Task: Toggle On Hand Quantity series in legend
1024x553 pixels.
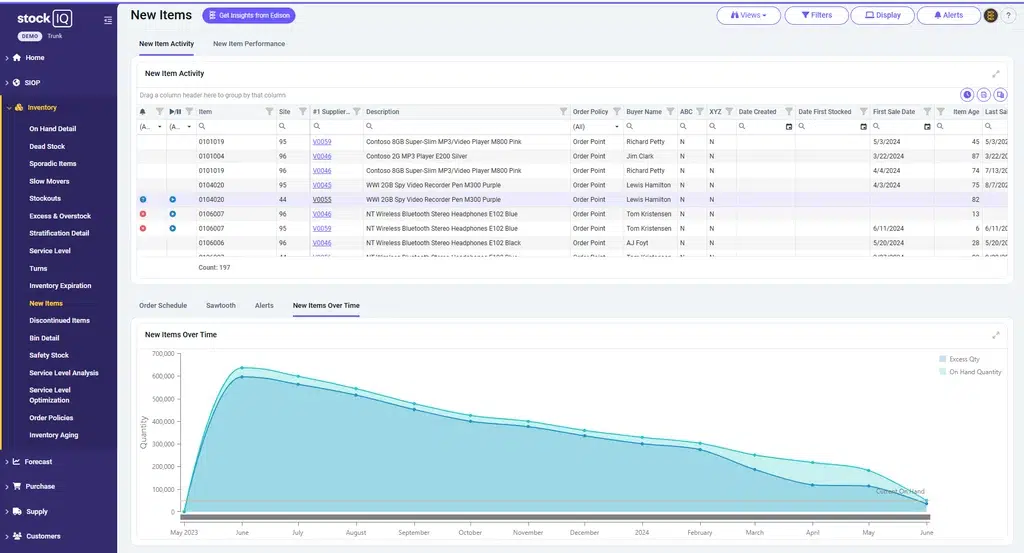Action: pos(970,371)
